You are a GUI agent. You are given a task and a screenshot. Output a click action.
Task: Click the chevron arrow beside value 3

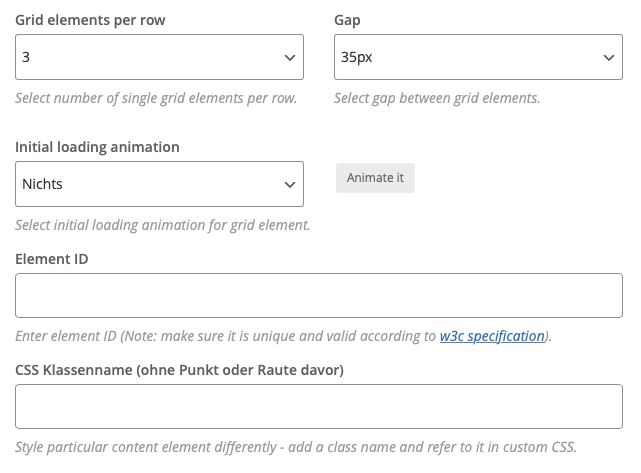pos(290,58)
